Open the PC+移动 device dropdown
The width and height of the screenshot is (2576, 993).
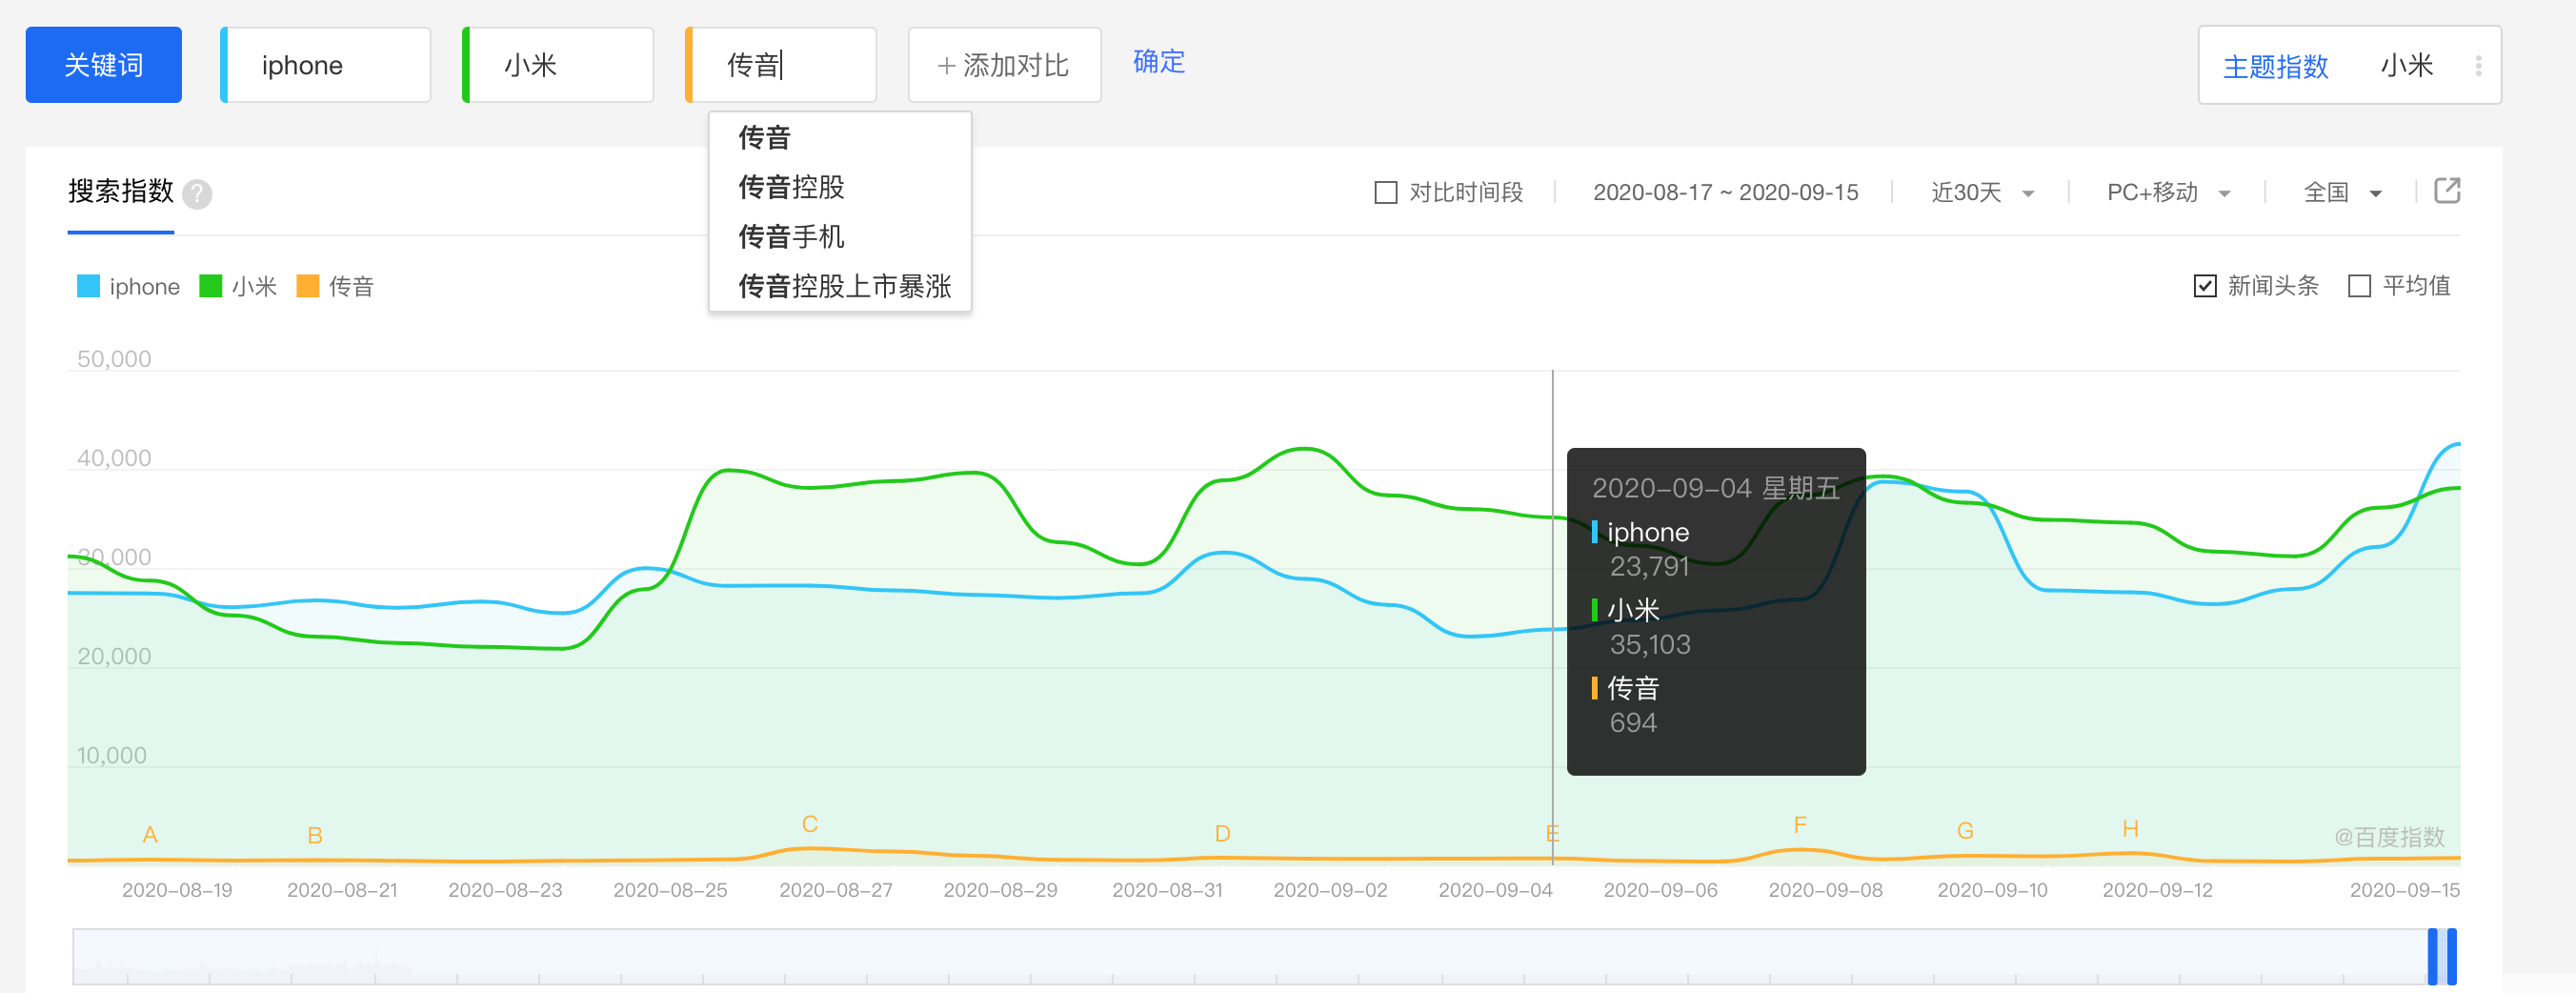pos(2166,192)
